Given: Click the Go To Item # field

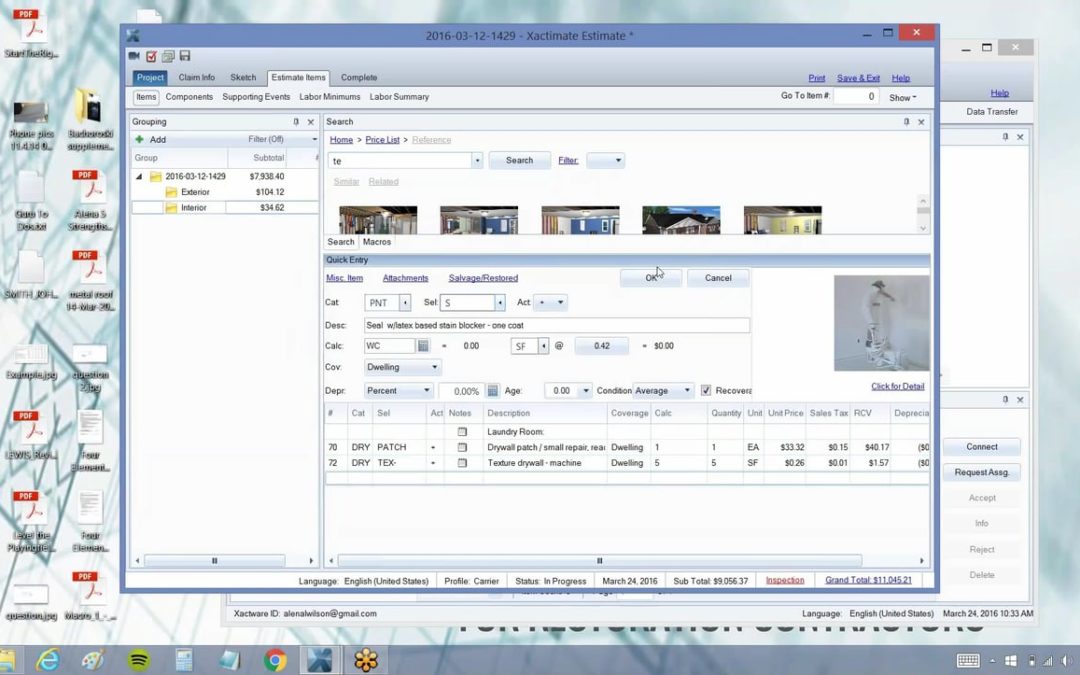Looking at the screenshot, I should 856,96.
